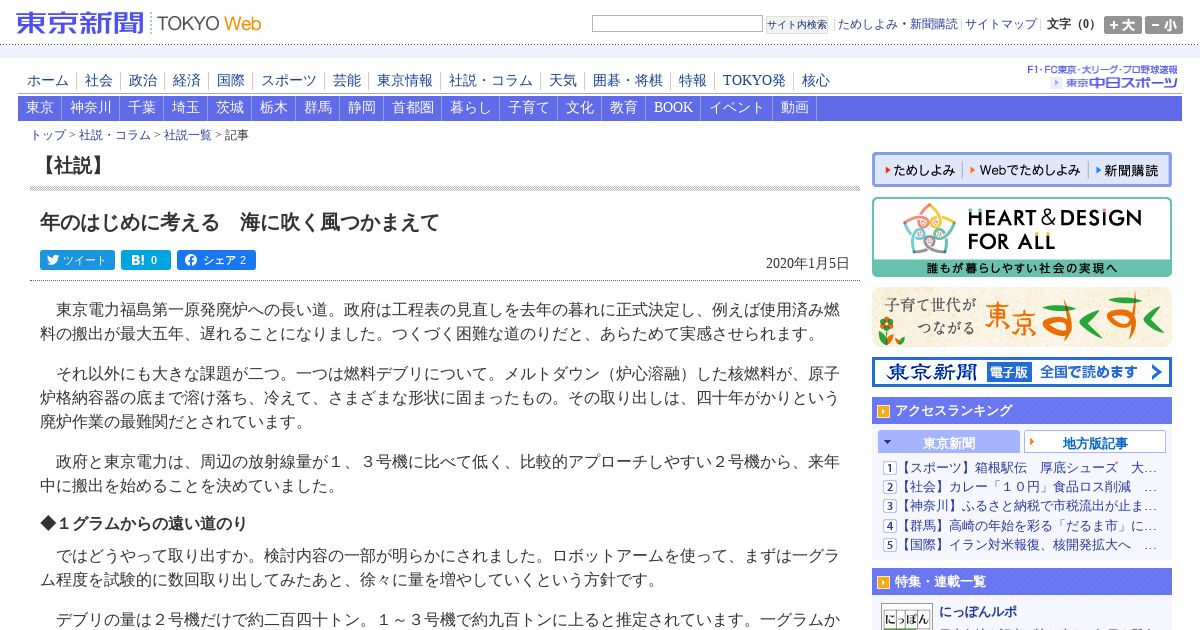This screenshot has height=630, width=1200.
Task: Open the 特報 navigation item
Action: tap(693, 80)
